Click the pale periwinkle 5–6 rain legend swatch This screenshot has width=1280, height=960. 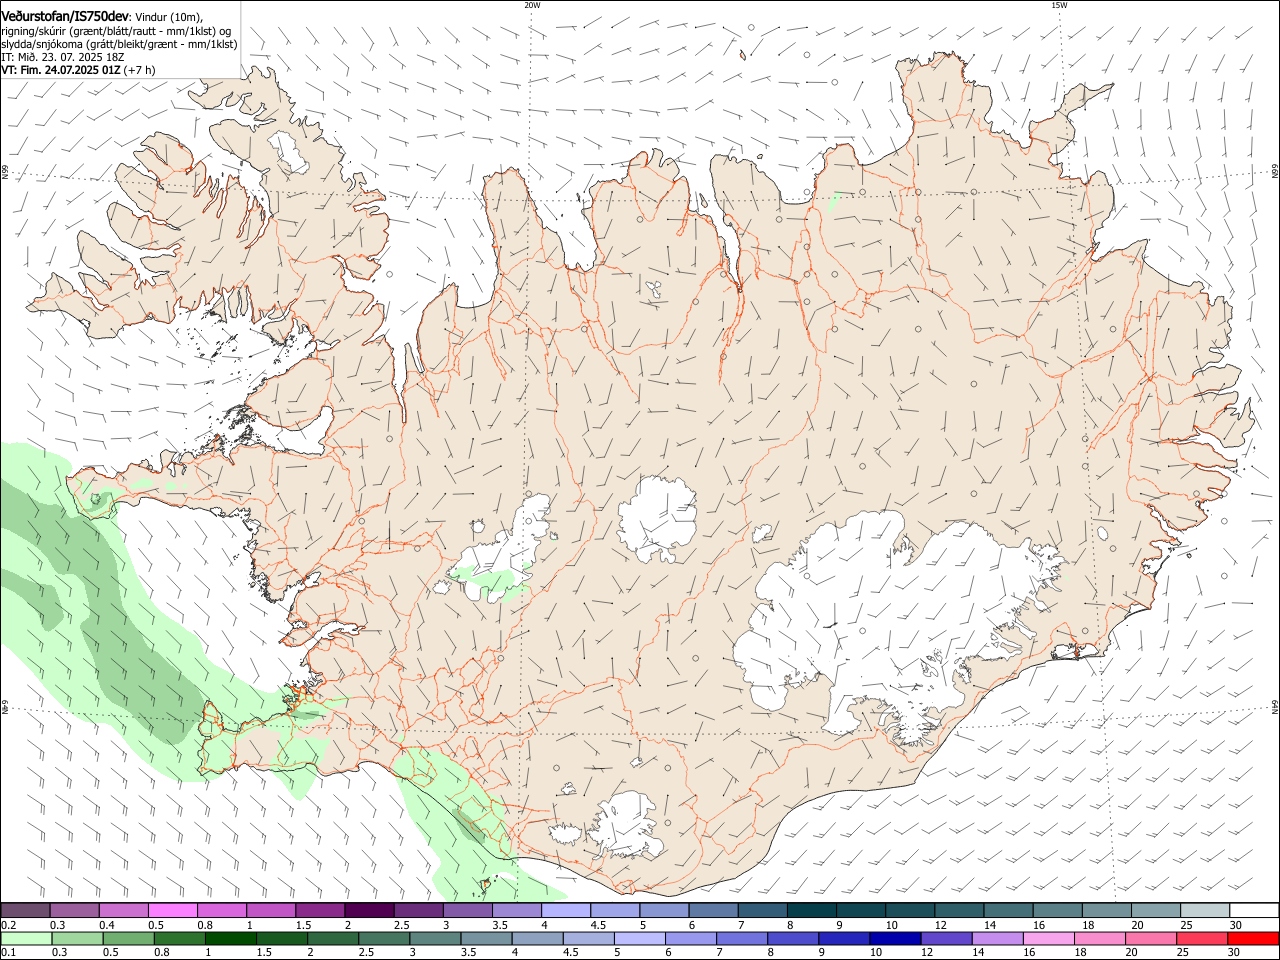(x=640, y=939)
